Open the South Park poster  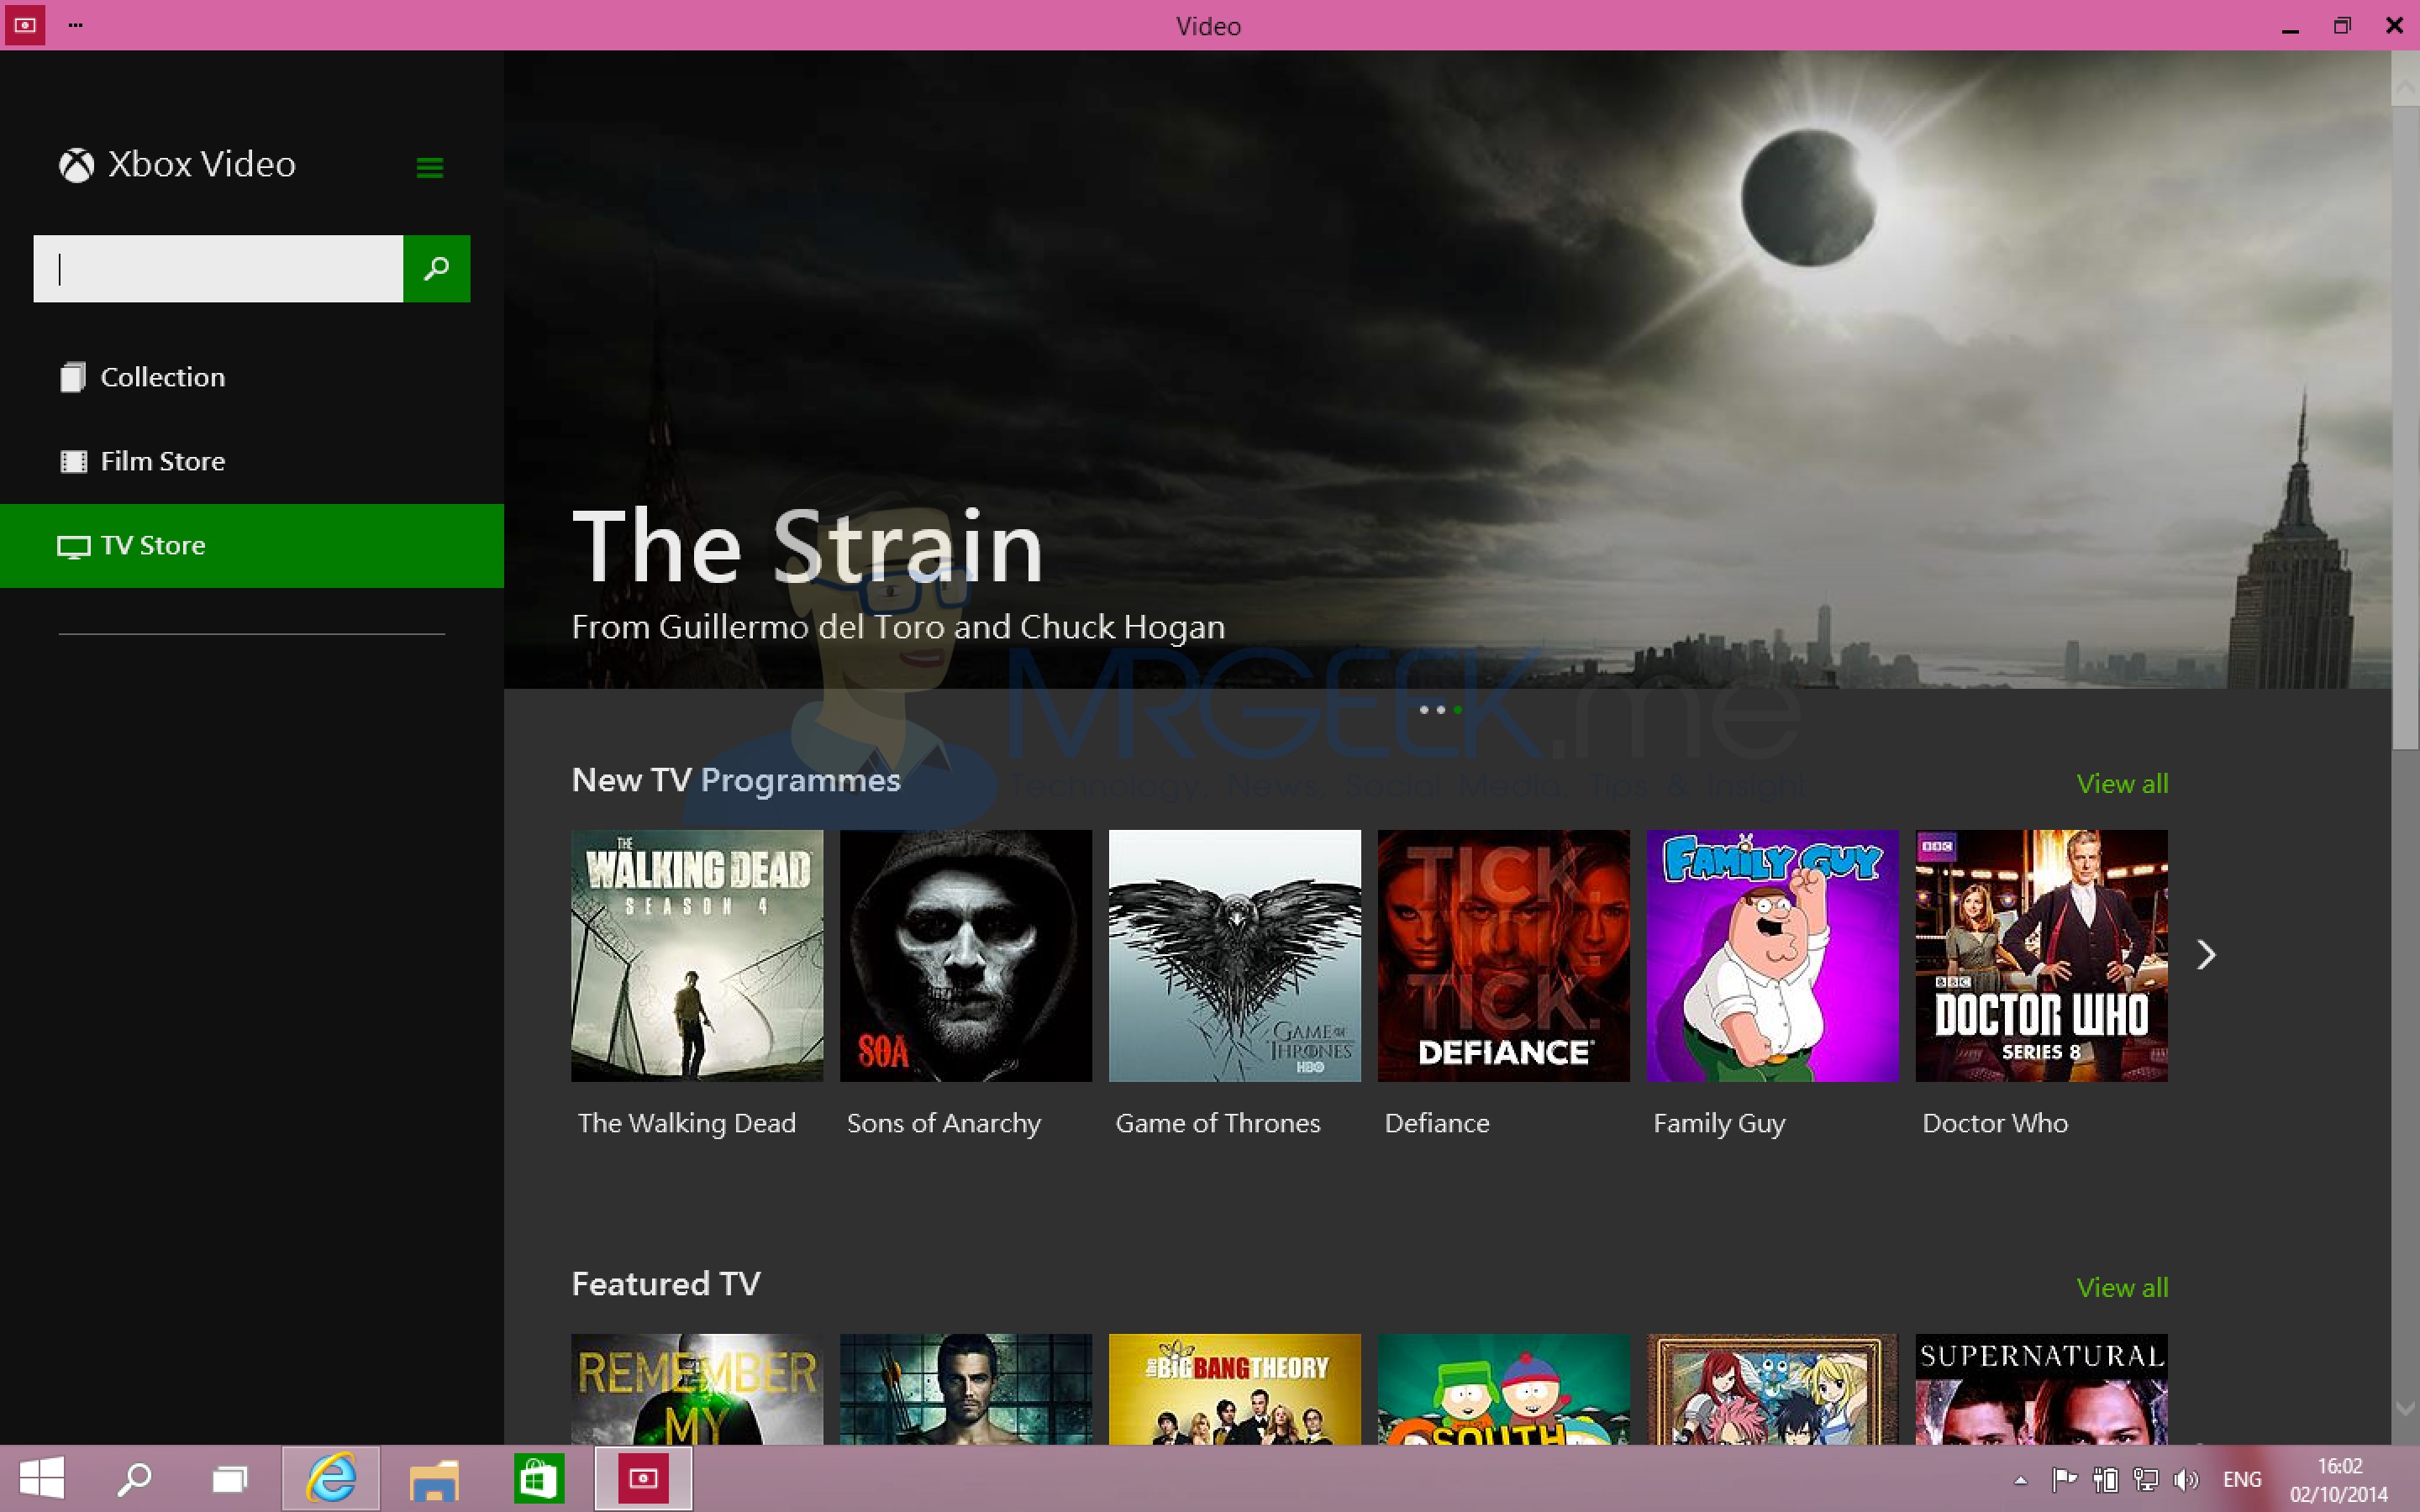[1504, 1389]
